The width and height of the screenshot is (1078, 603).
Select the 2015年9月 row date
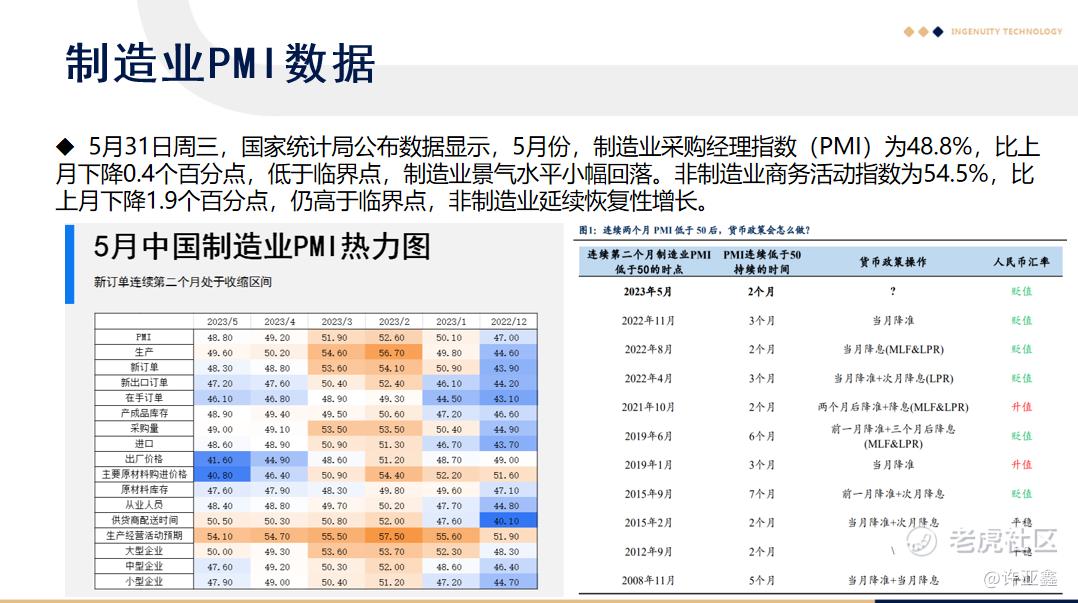(648, 494)
